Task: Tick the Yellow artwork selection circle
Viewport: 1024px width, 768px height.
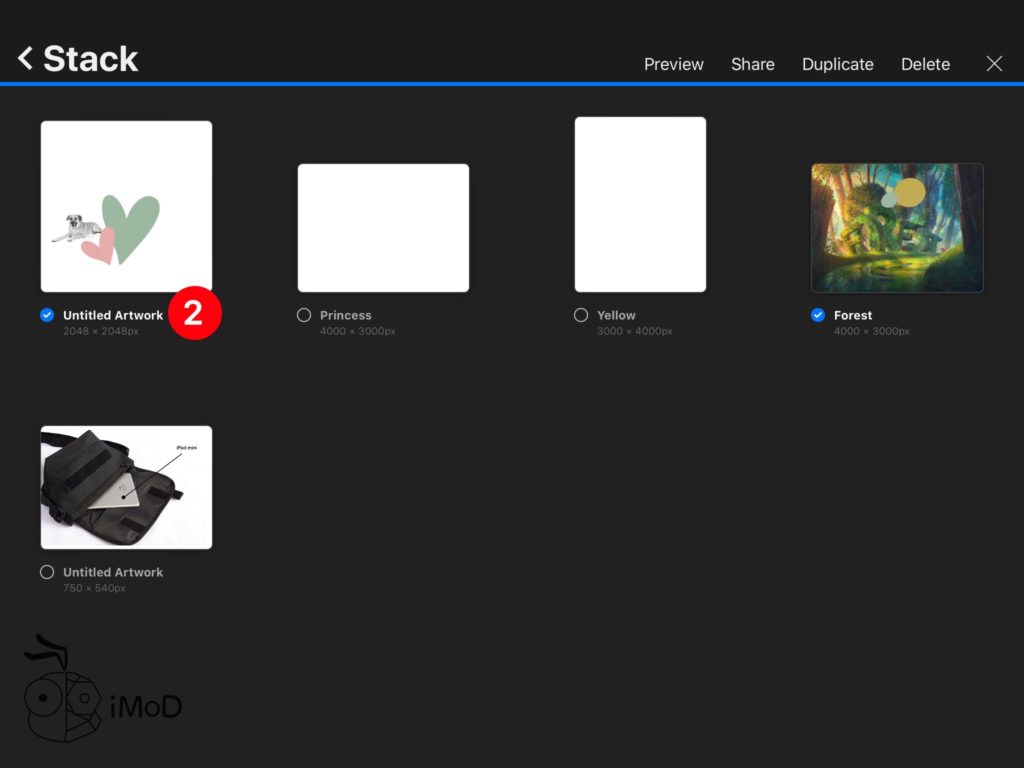Action: tap(581, 315)
